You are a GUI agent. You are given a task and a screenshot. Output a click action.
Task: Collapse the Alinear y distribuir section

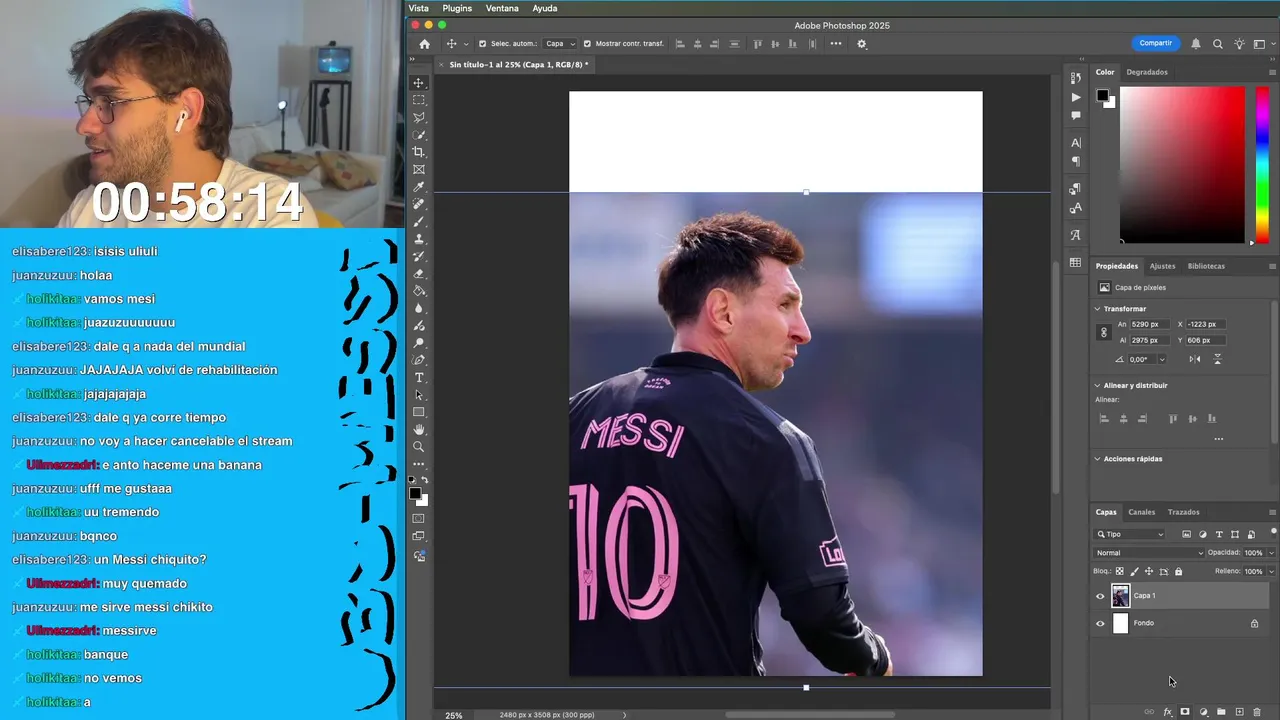(1097, 385)
